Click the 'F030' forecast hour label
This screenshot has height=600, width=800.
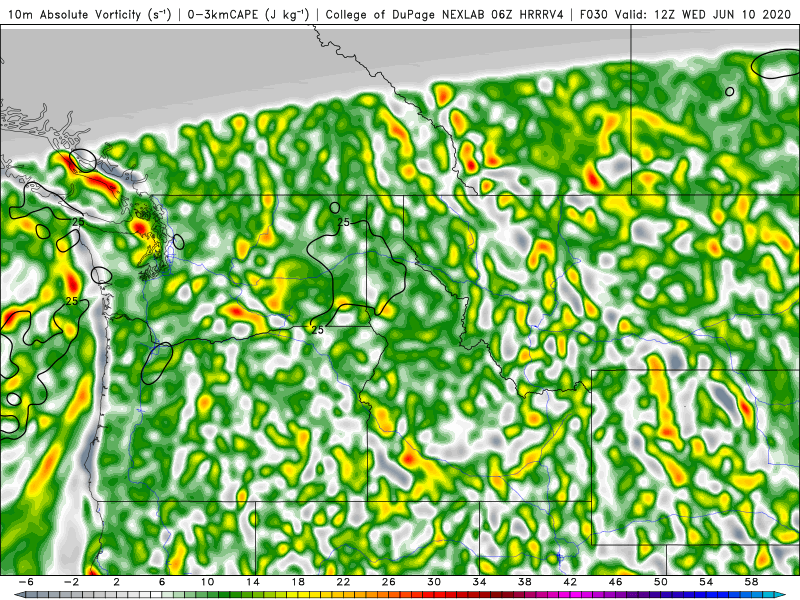point(593,14)
